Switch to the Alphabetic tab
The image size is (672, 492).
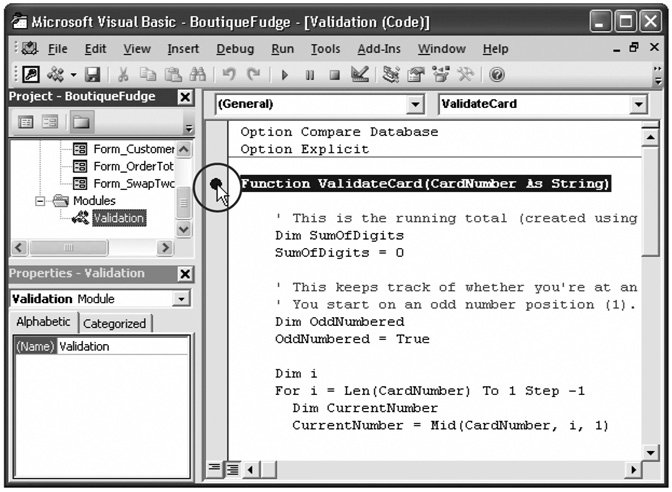(43, 322)
